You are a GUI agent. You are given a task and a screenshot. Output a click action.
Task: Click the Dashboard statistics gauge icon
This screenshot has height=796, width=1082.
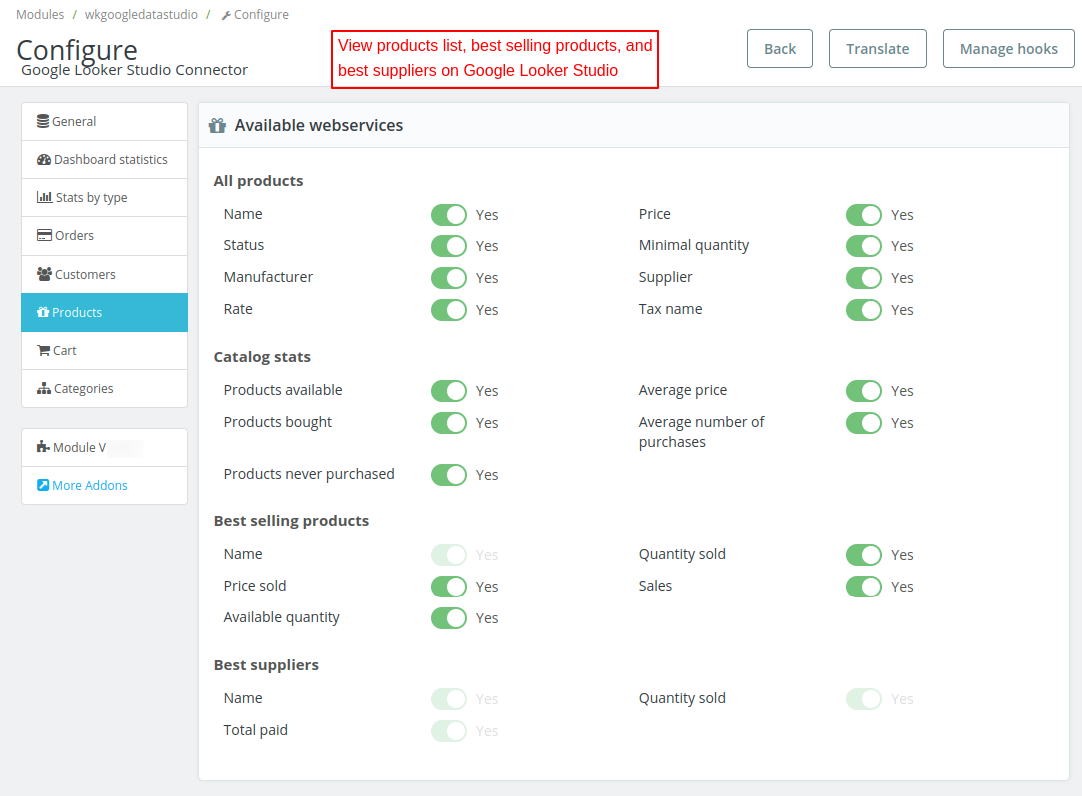[x=44, y=160]
